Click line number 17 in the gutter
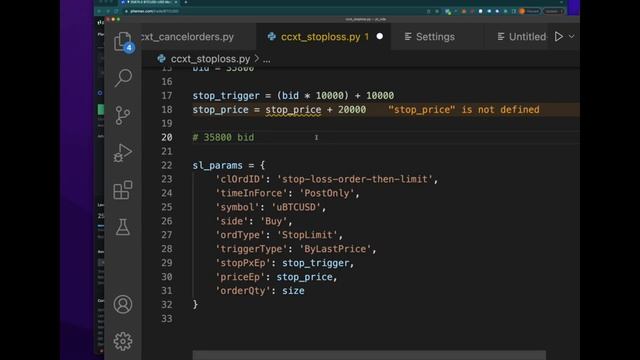This screenshot has height=360, width=640. [x=167, y=96]
